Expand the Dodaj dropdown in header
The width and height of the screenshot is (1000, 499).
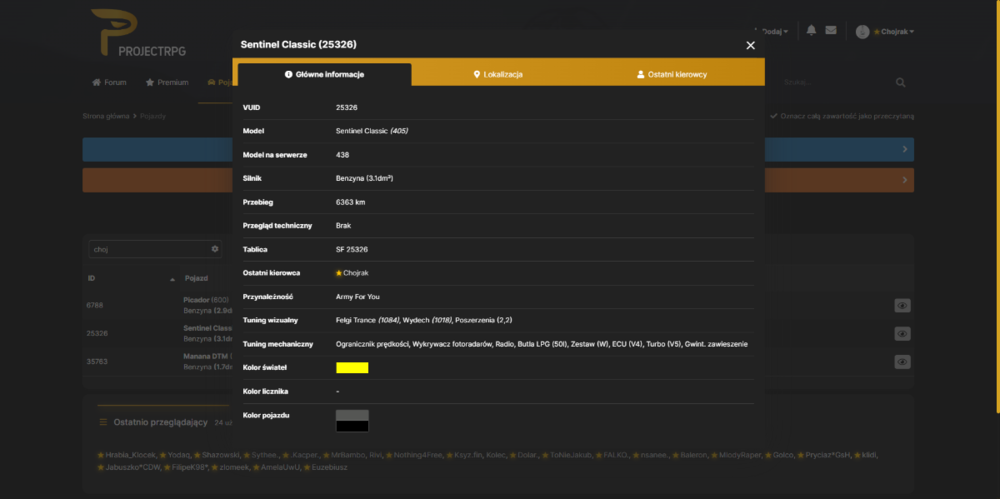tap(774, 31)
